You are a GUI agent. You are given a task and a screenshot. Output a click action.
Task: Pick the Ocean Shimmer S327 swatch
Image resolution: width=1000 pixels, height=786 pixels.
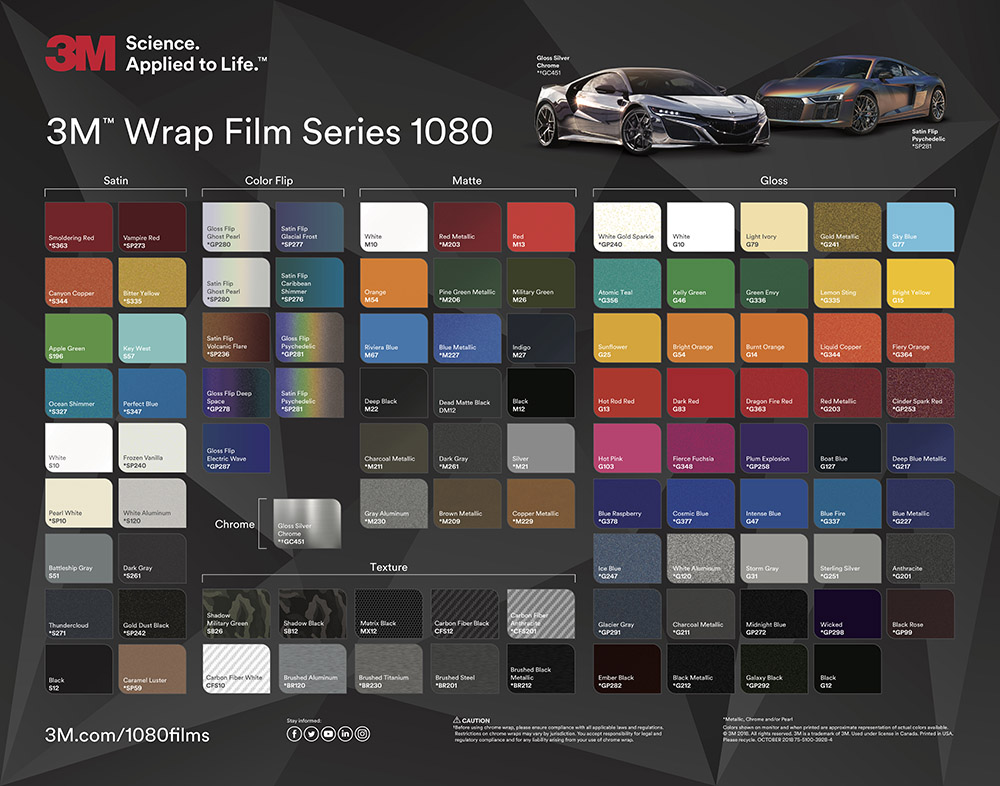click(x=78, y=393)
